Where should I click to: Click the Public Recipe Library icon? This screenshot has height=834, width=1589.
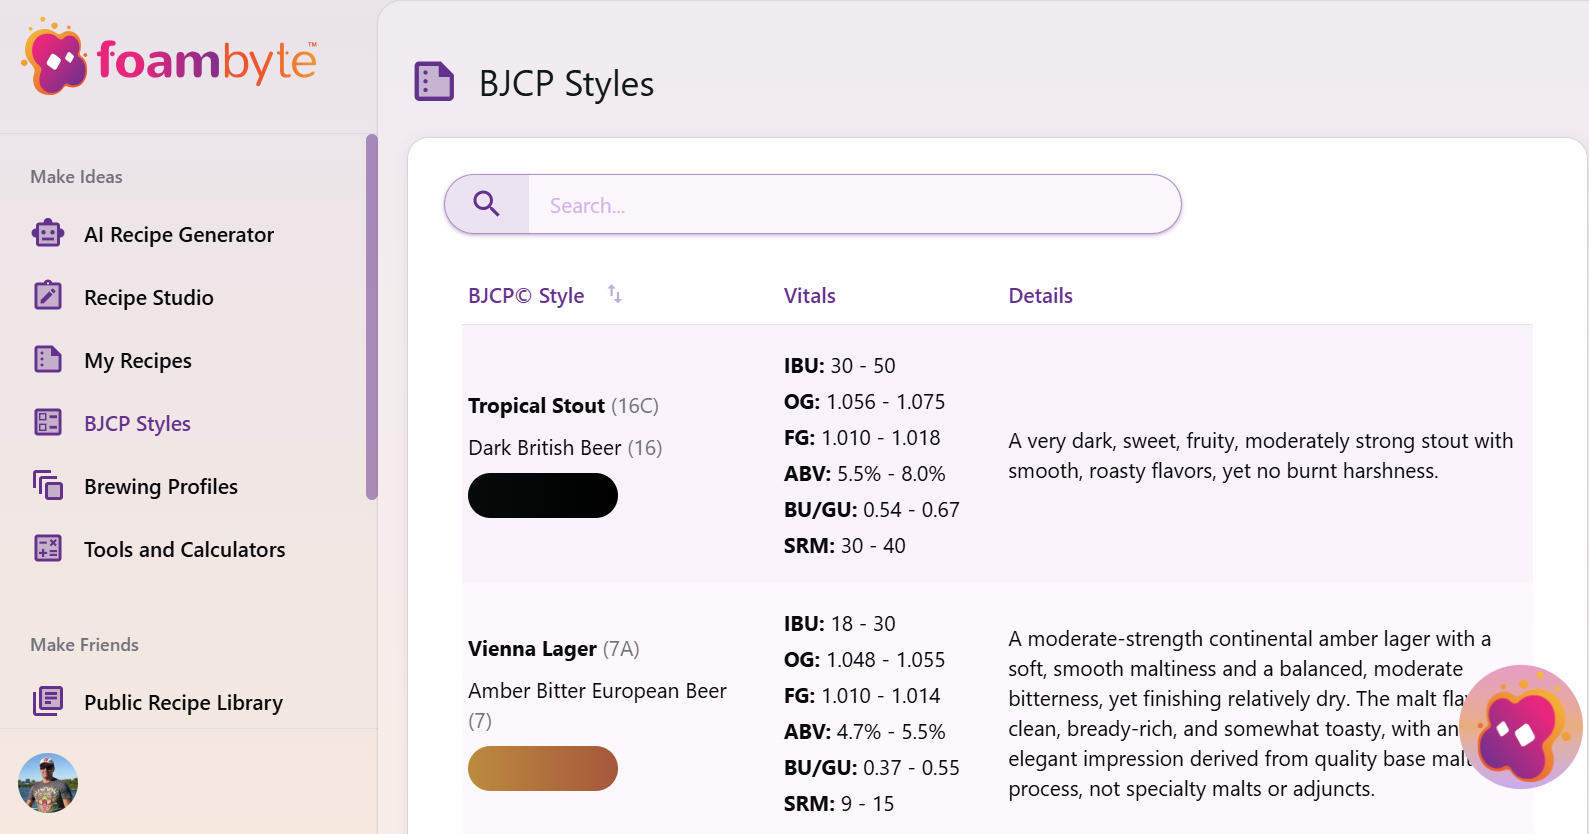48,701
